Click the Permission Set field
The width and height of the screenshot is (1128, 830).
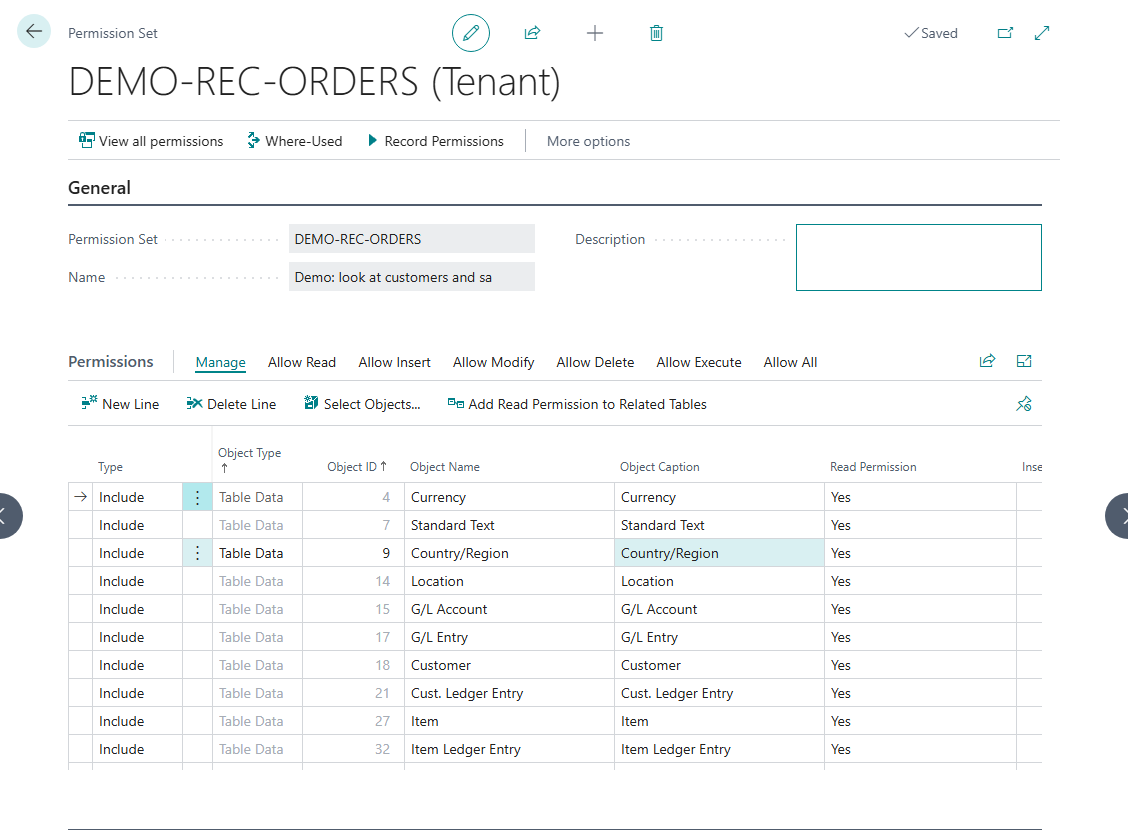click(411, 239)
